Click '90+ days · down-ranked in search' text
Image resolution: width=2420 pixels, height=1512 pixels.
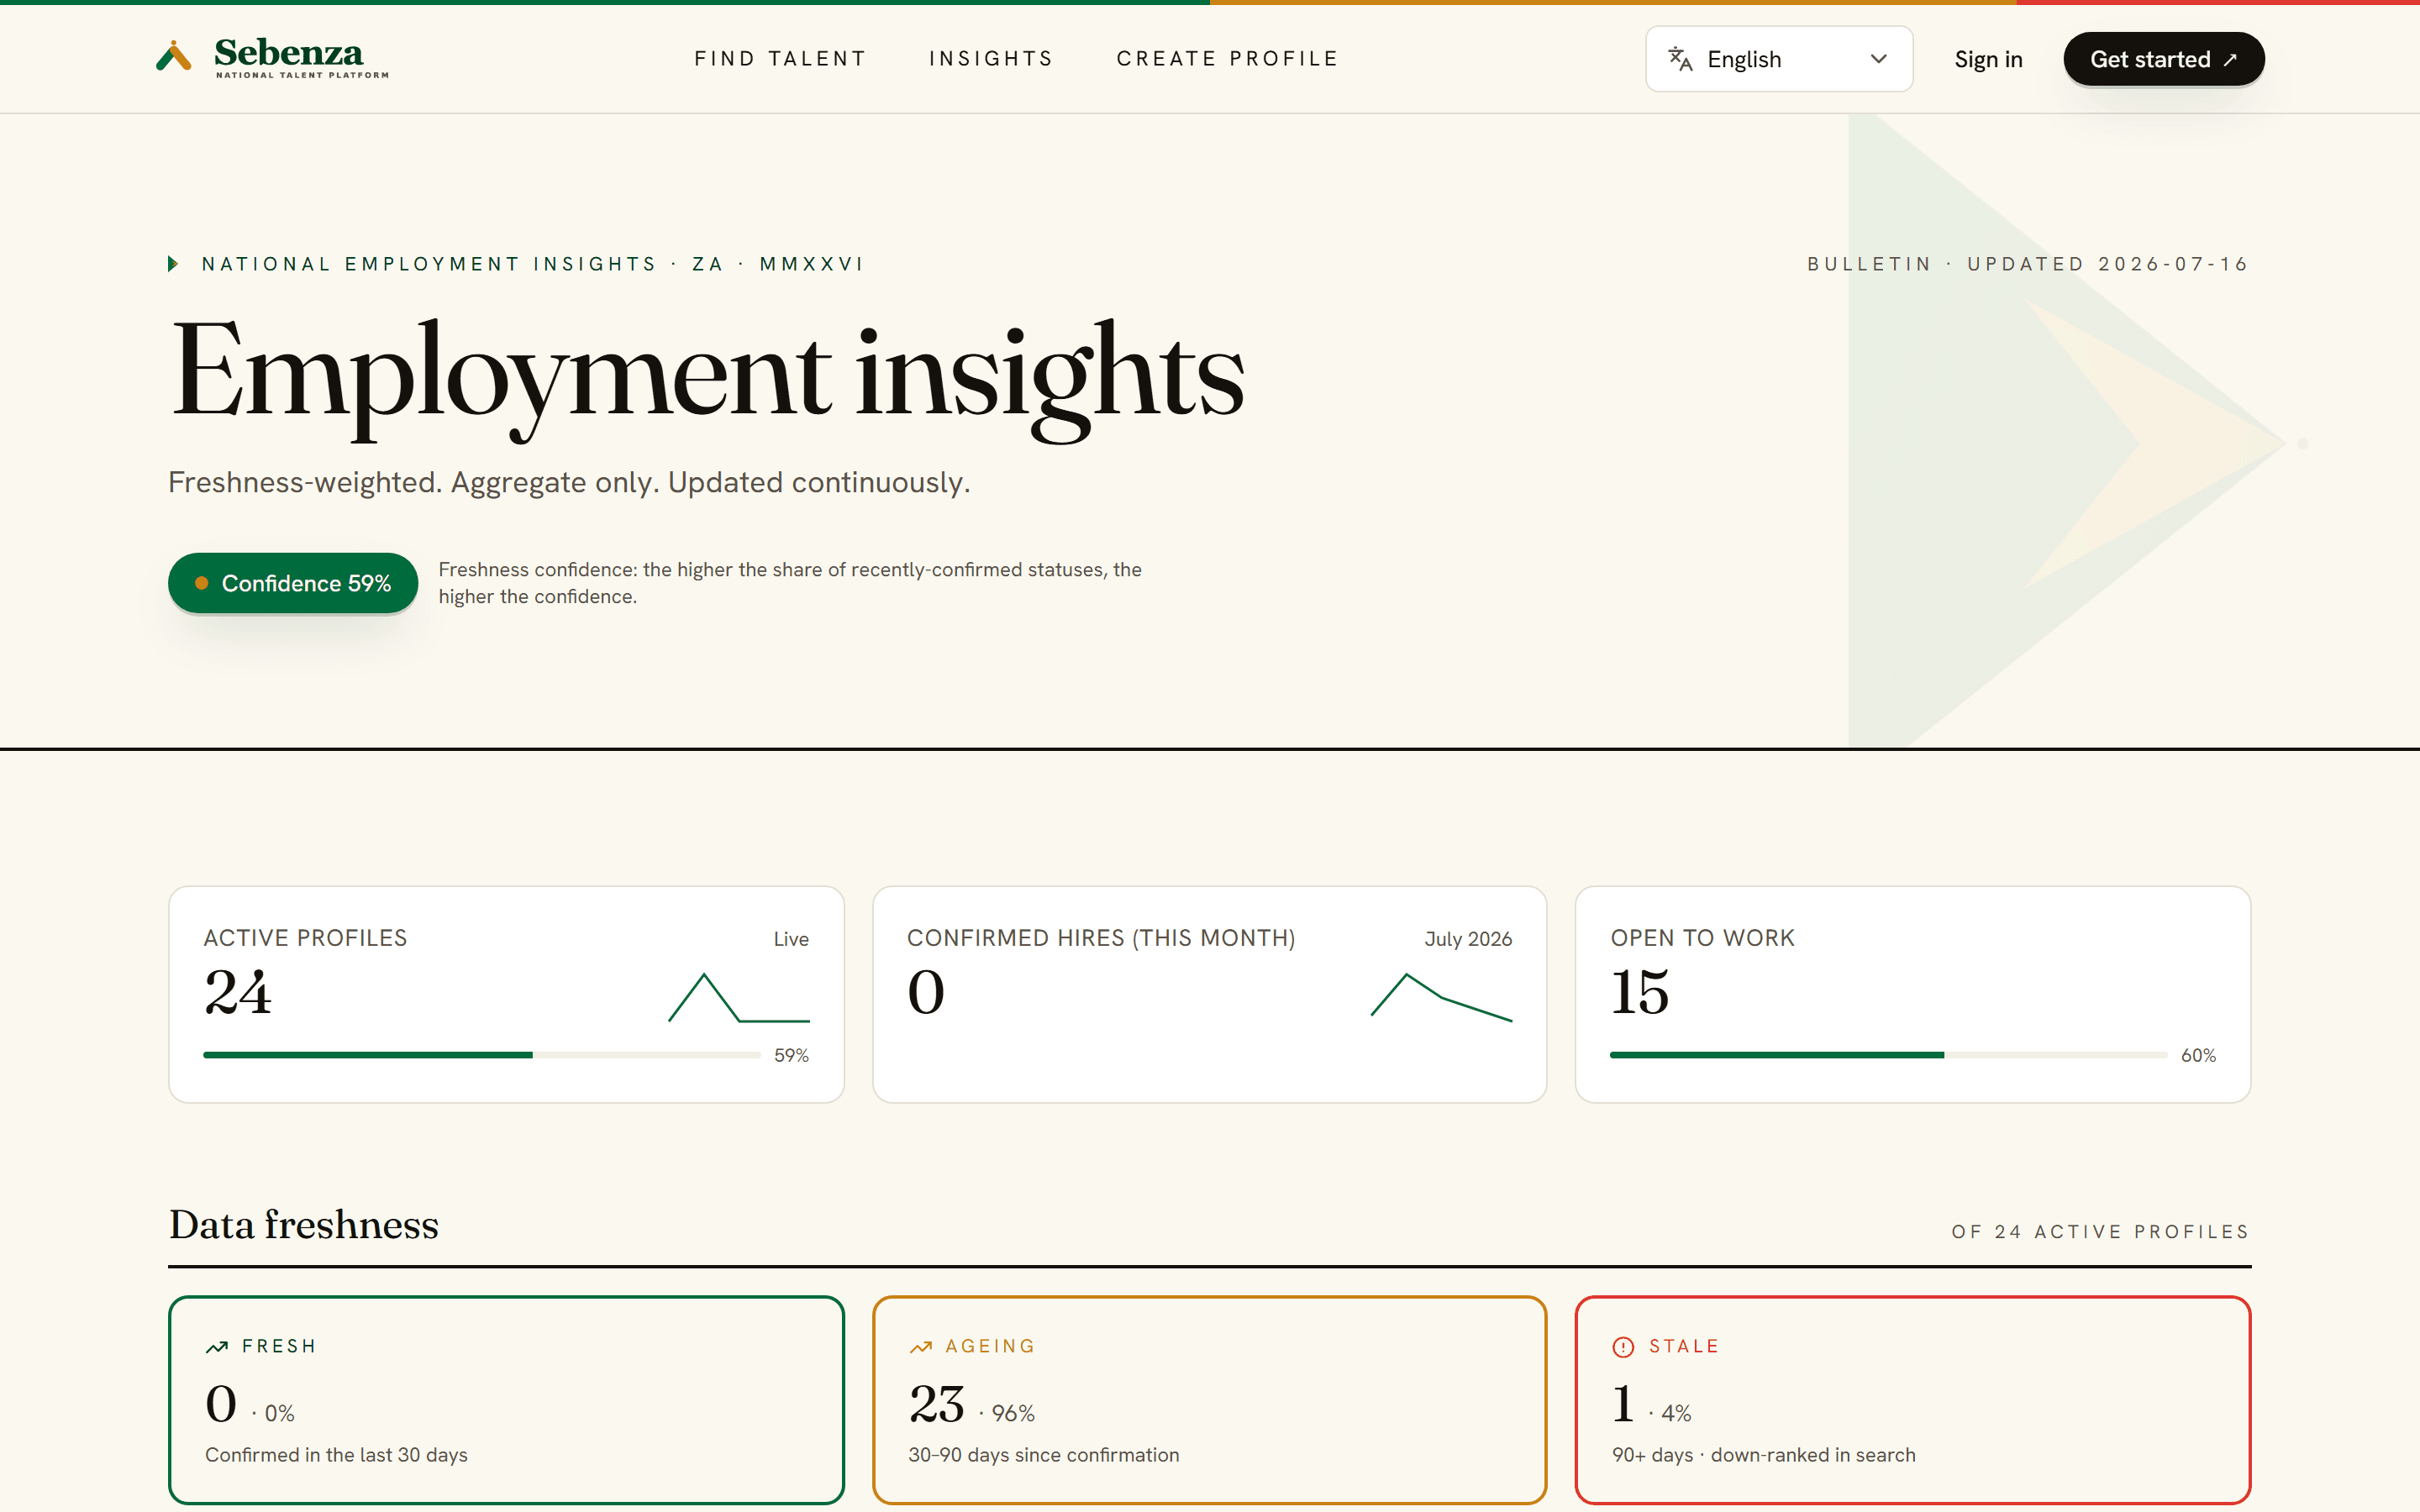point(1764,1455)
